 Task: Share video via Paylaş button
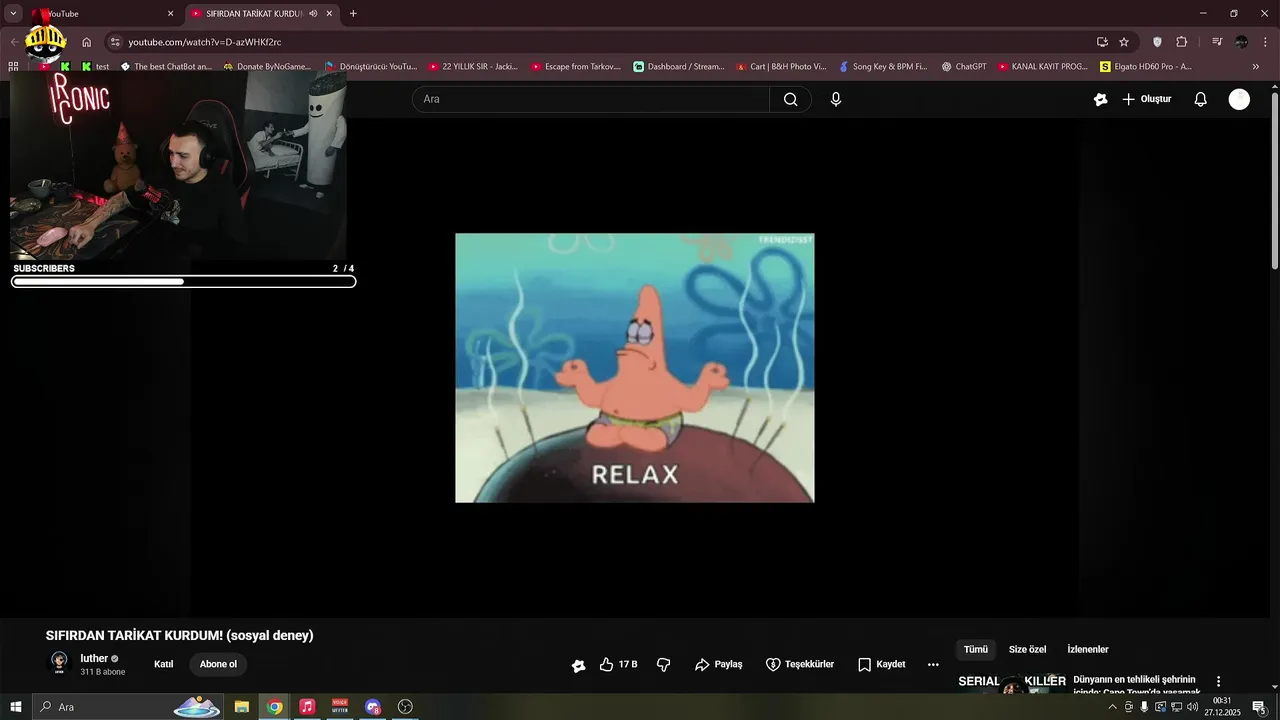pyautogui.click(x=718, y=664)
